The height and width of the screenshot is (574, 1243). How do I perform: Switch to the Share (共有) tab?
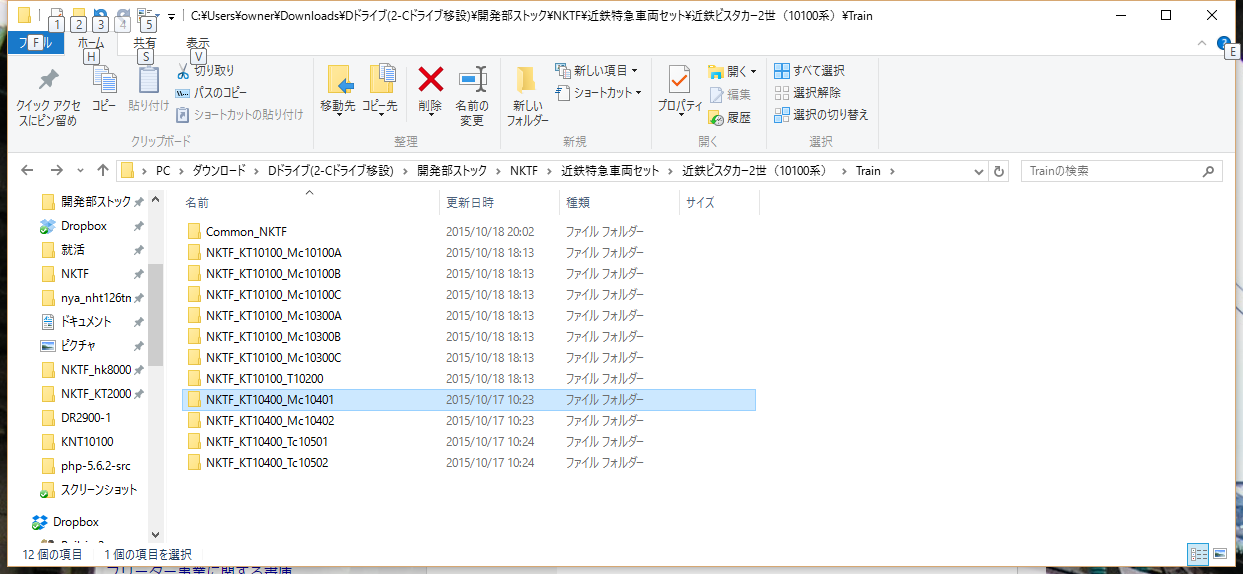click(x=145, y=43)
